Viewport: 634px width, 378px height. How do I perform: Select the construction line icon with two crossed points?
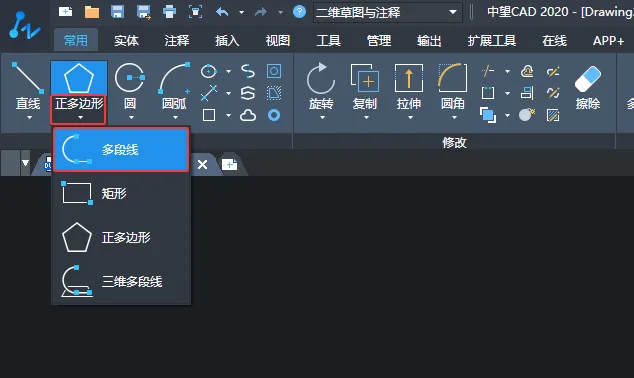point(209,93)
